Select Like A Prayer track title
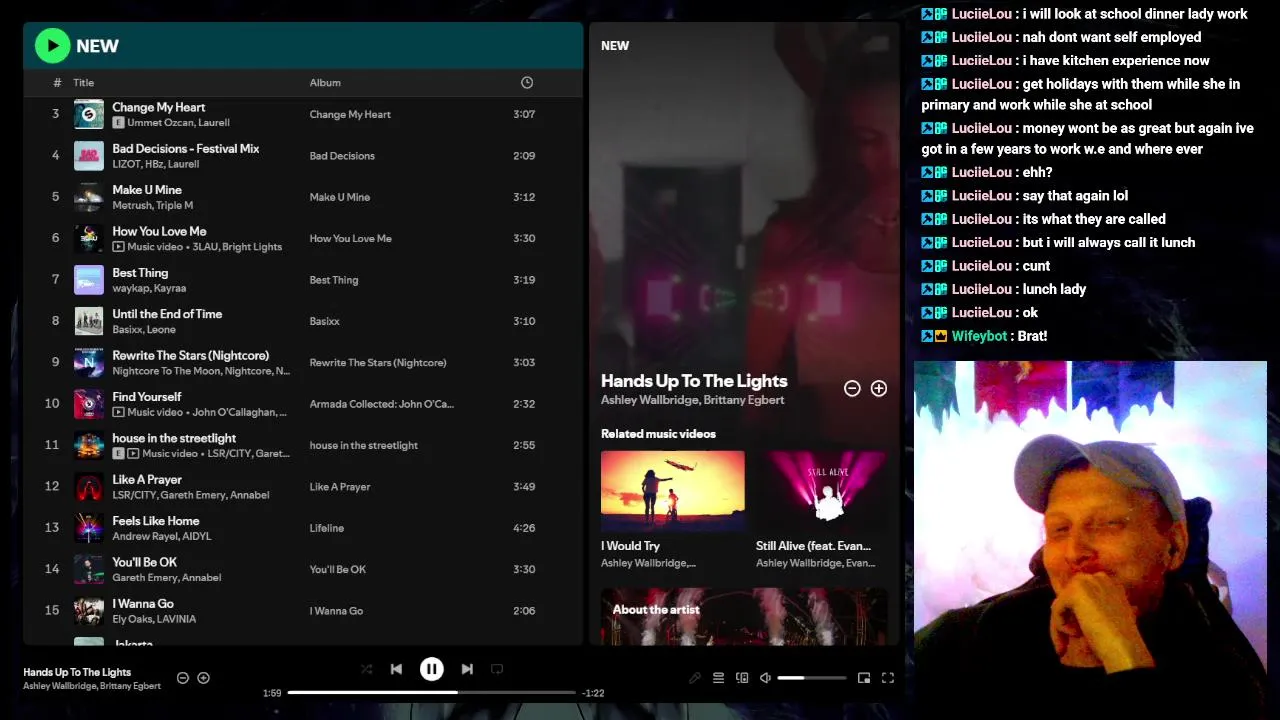This screenshot has width=1280, height=720. [x=147, y=480]
